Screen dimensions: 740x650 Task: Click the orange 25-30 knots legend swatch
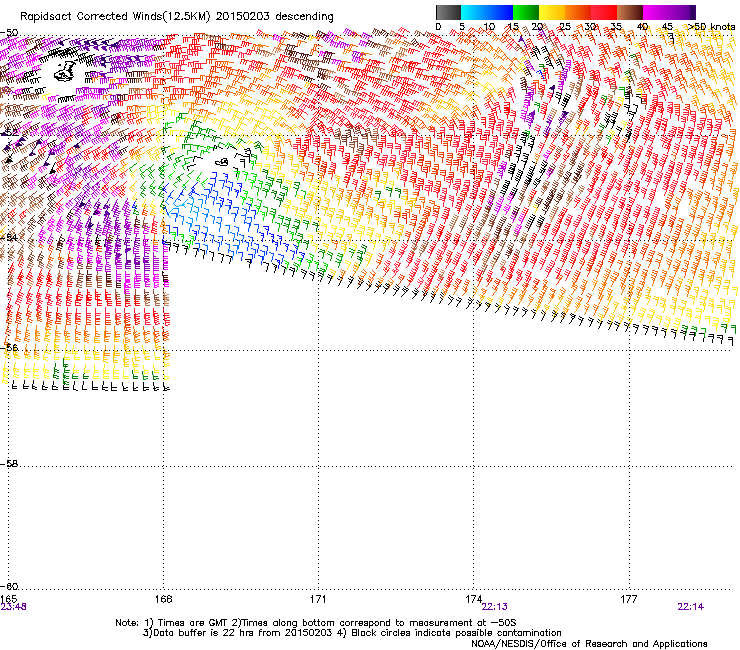pyautogui.click(x=578, y=12)
